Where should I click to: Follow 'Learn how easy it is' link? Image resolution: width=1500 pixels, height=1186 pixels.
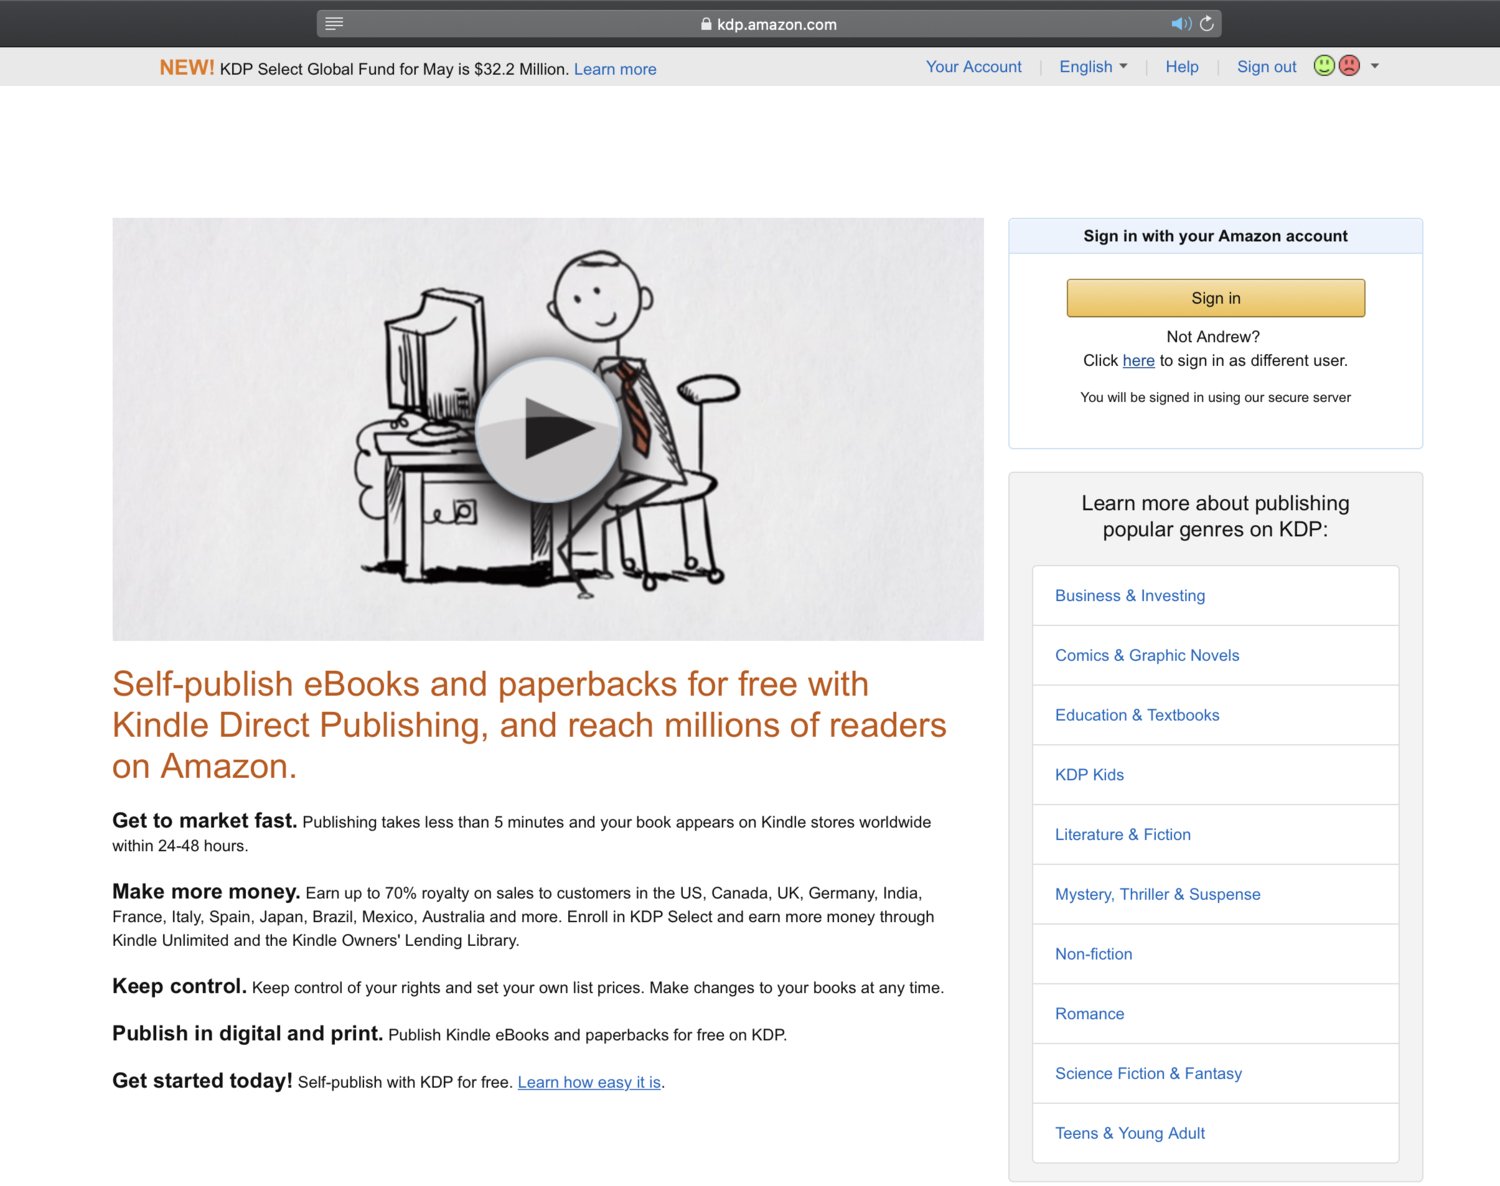click(x=589, y=1082)
